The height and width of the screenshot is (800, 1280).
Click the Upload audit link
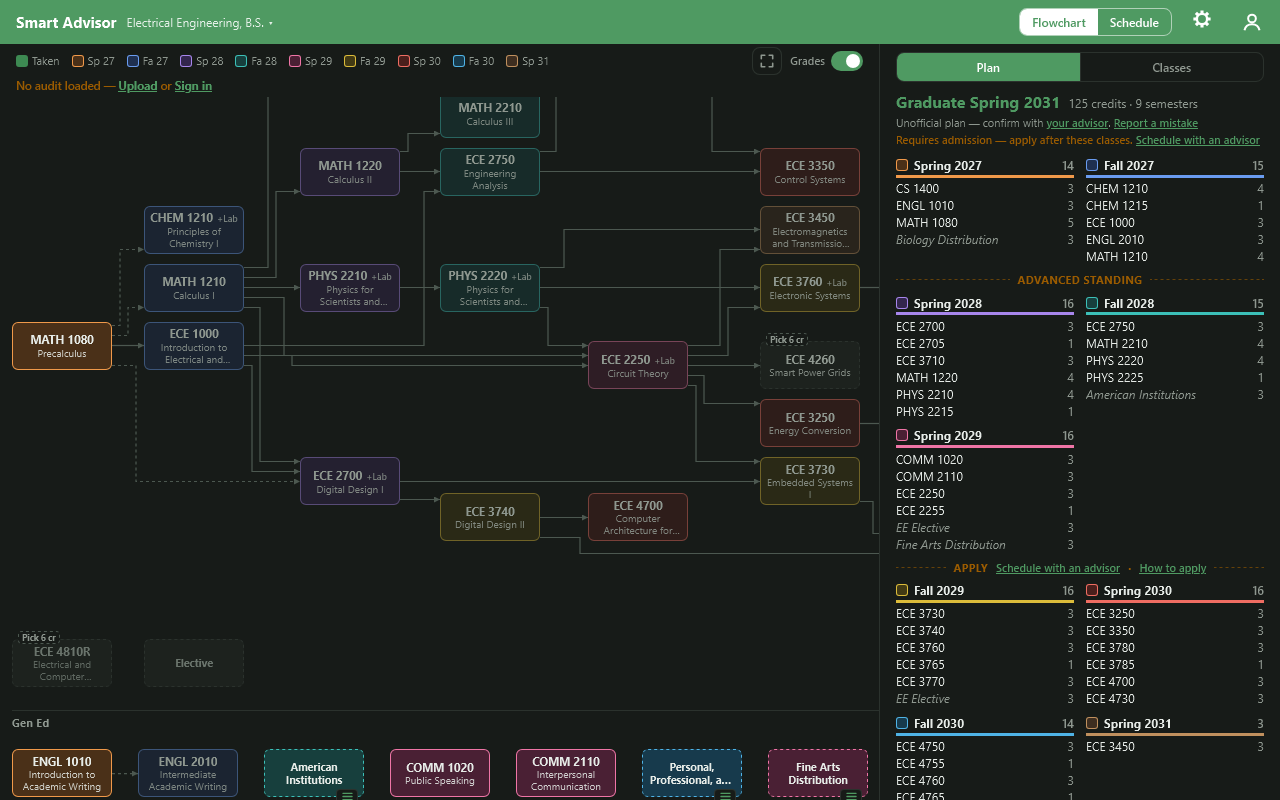(138, 86)
